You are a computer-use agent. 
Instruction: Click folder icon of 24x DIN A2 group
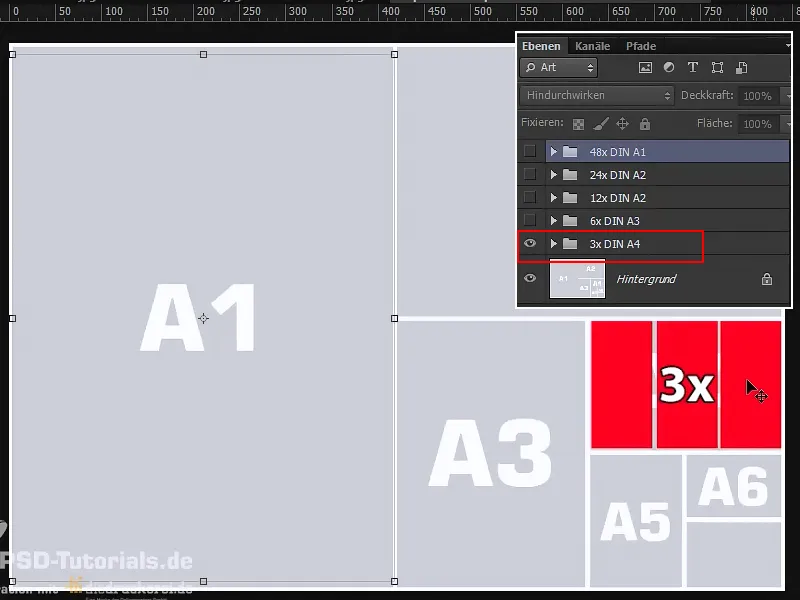pos(570,174)
